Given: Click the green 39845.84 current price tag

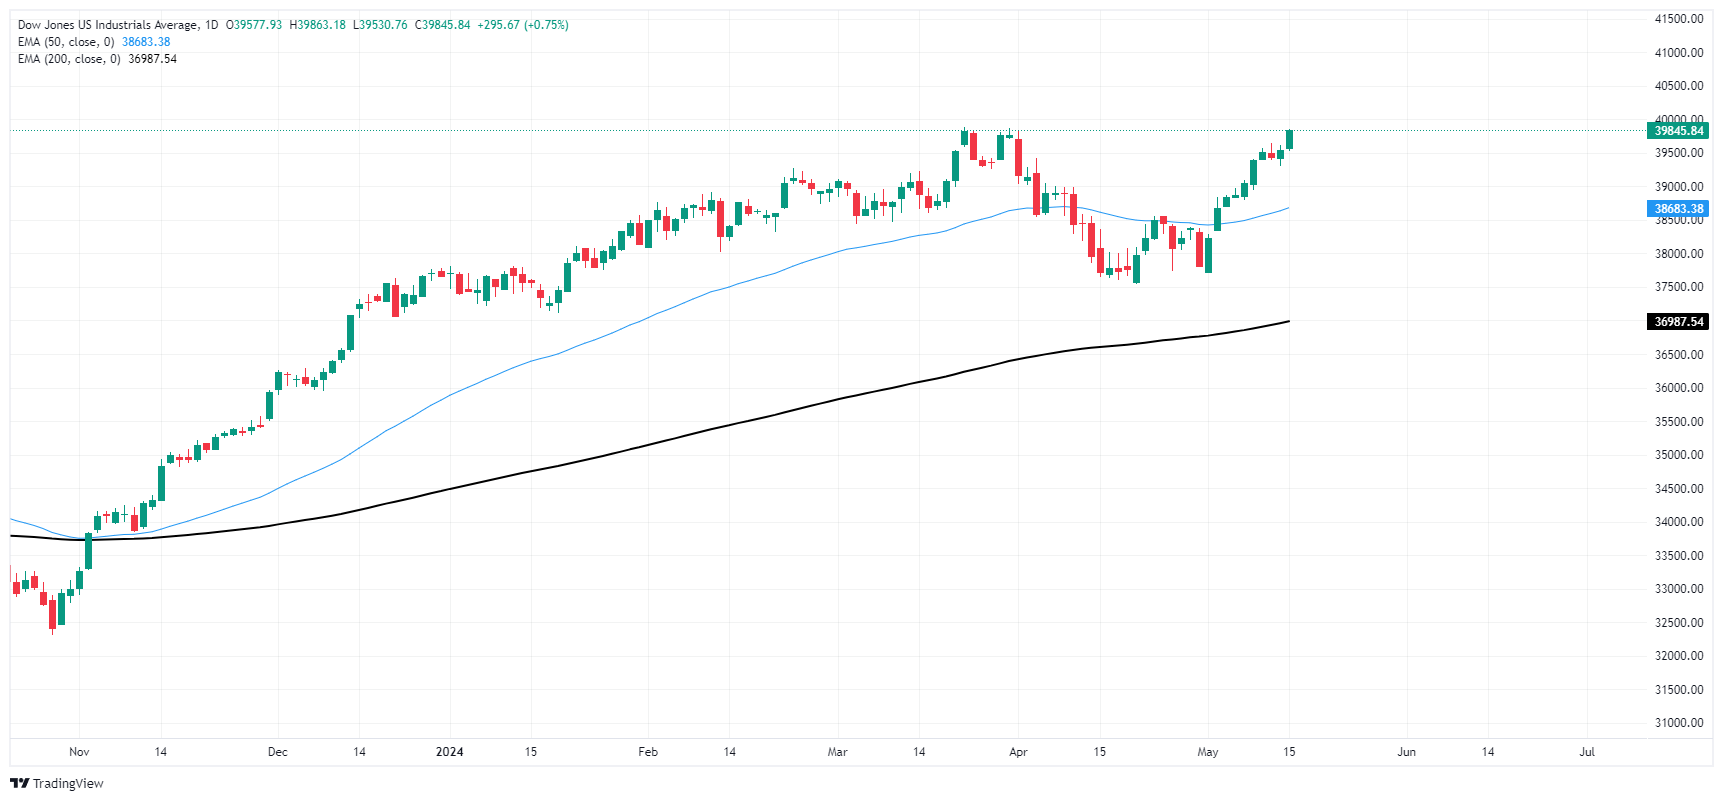Looking at the screenshot, I should pyautogui.click(x=1678, y=131).
